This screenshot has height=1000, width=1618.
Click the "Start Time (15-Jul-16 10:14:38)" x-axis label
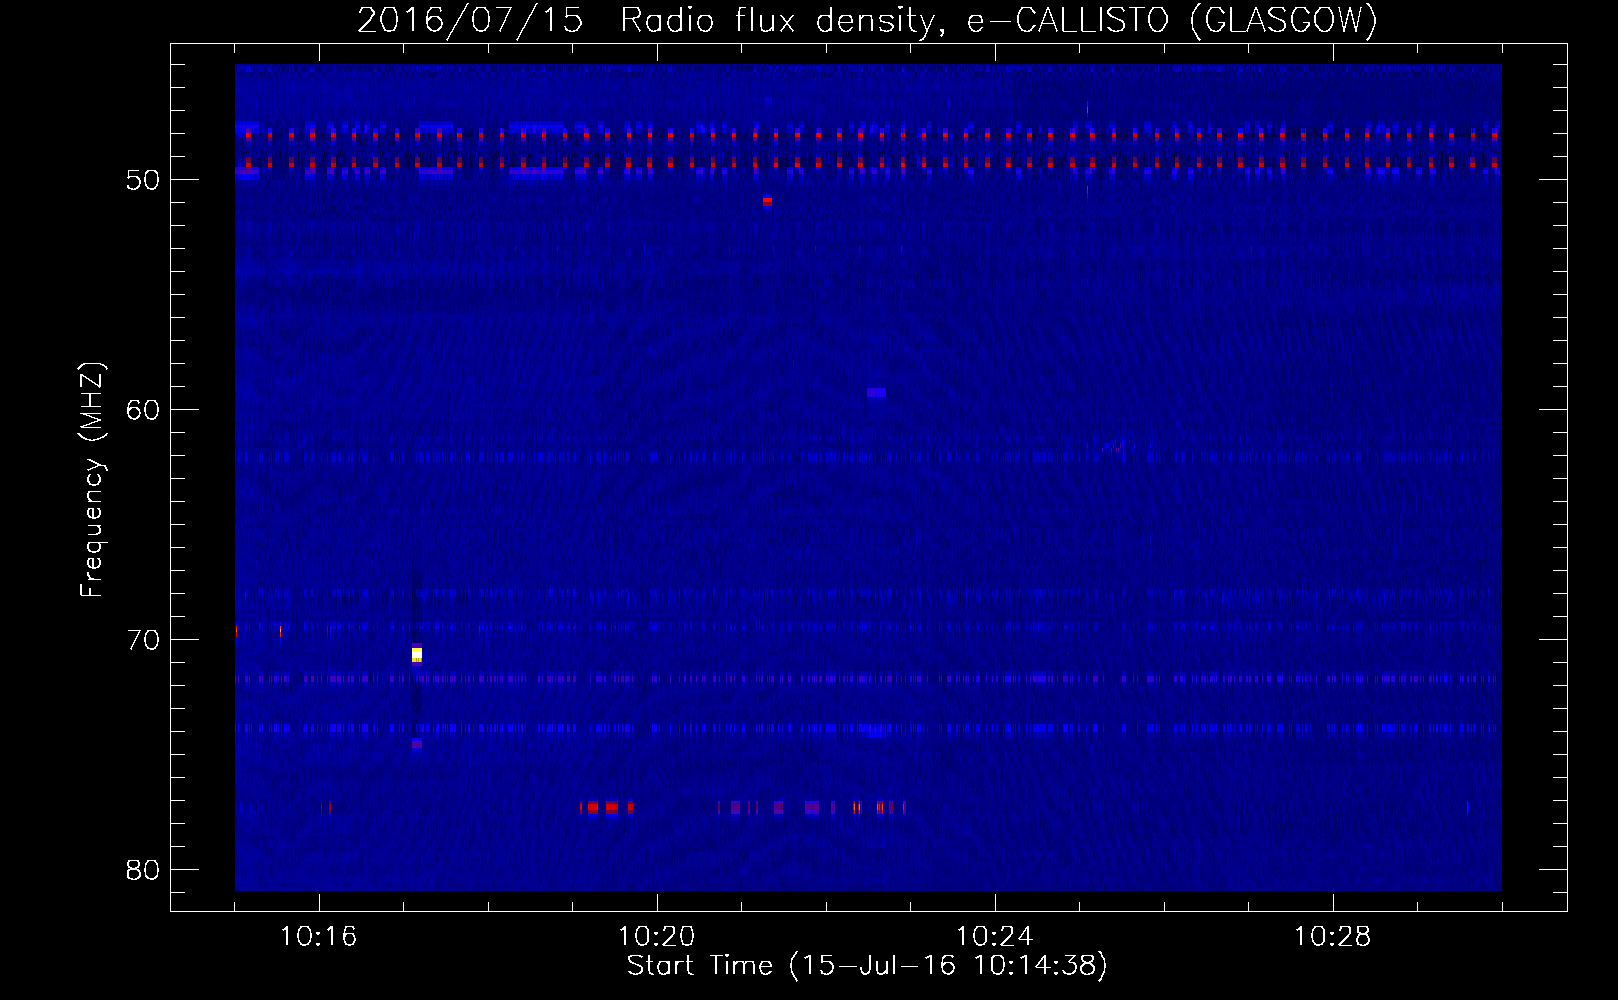pyautogui.click(x=867, y=966)
